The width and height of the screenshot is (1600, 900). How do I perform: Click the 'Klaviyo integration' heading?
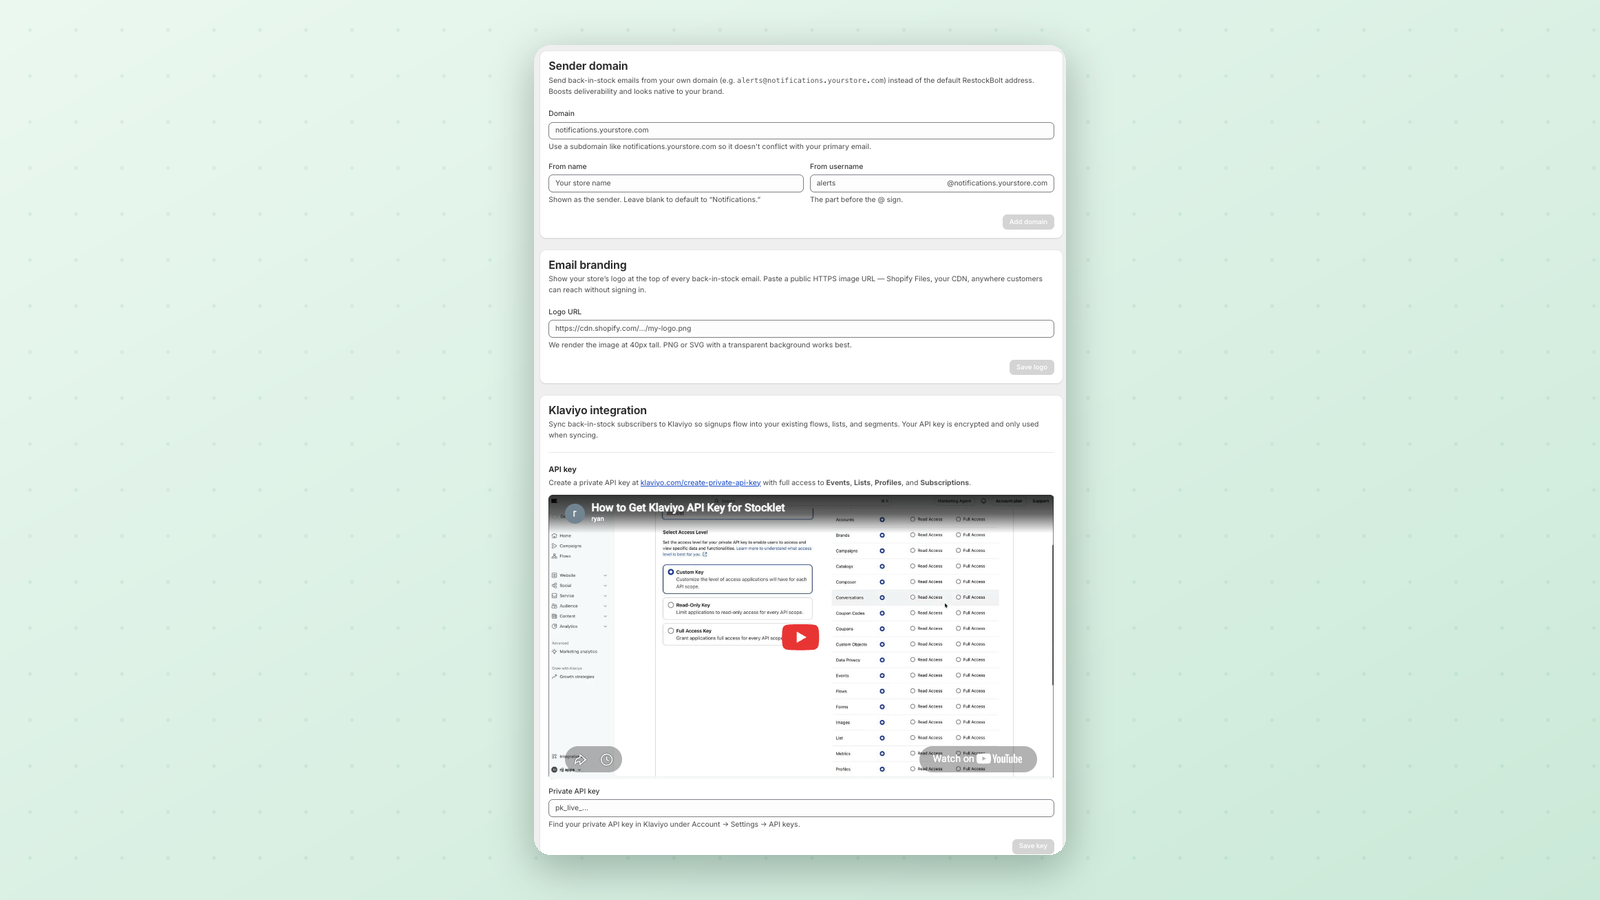pyautogui.click(x=597, y=410)
